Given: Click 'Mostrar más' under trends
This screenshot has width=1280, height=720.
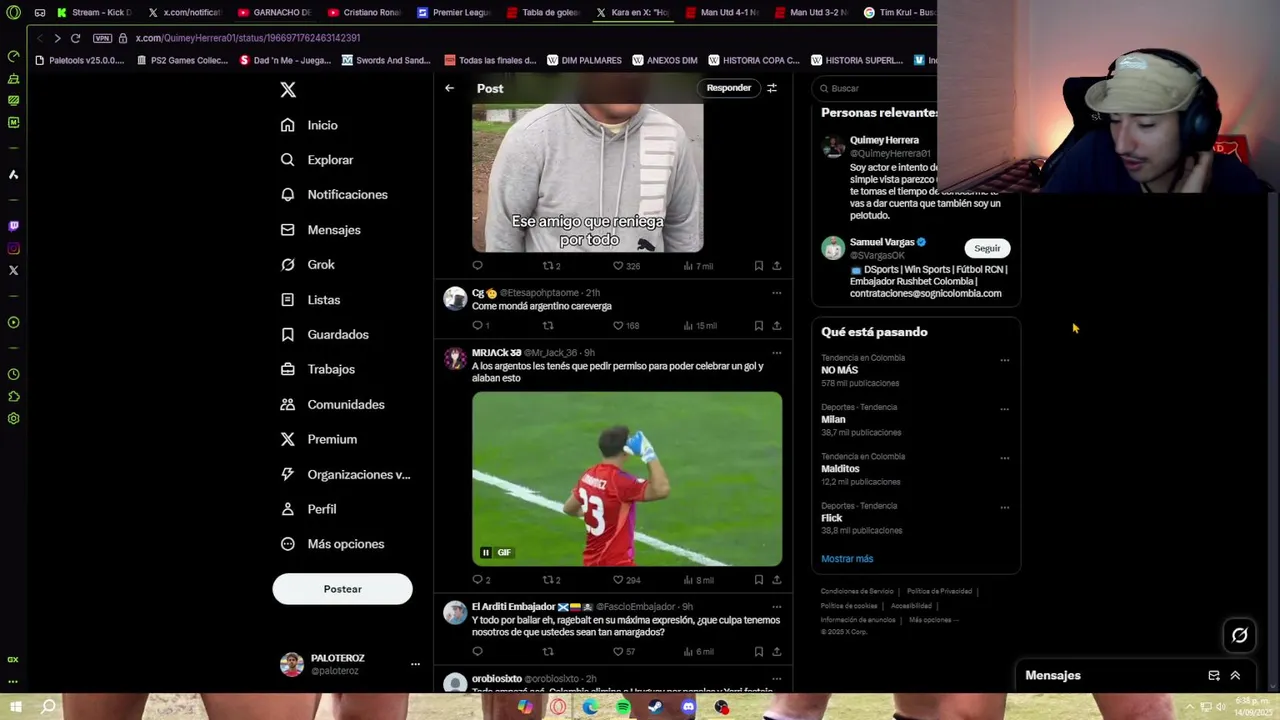Looking at the screenshot, I should coord(847,559).
